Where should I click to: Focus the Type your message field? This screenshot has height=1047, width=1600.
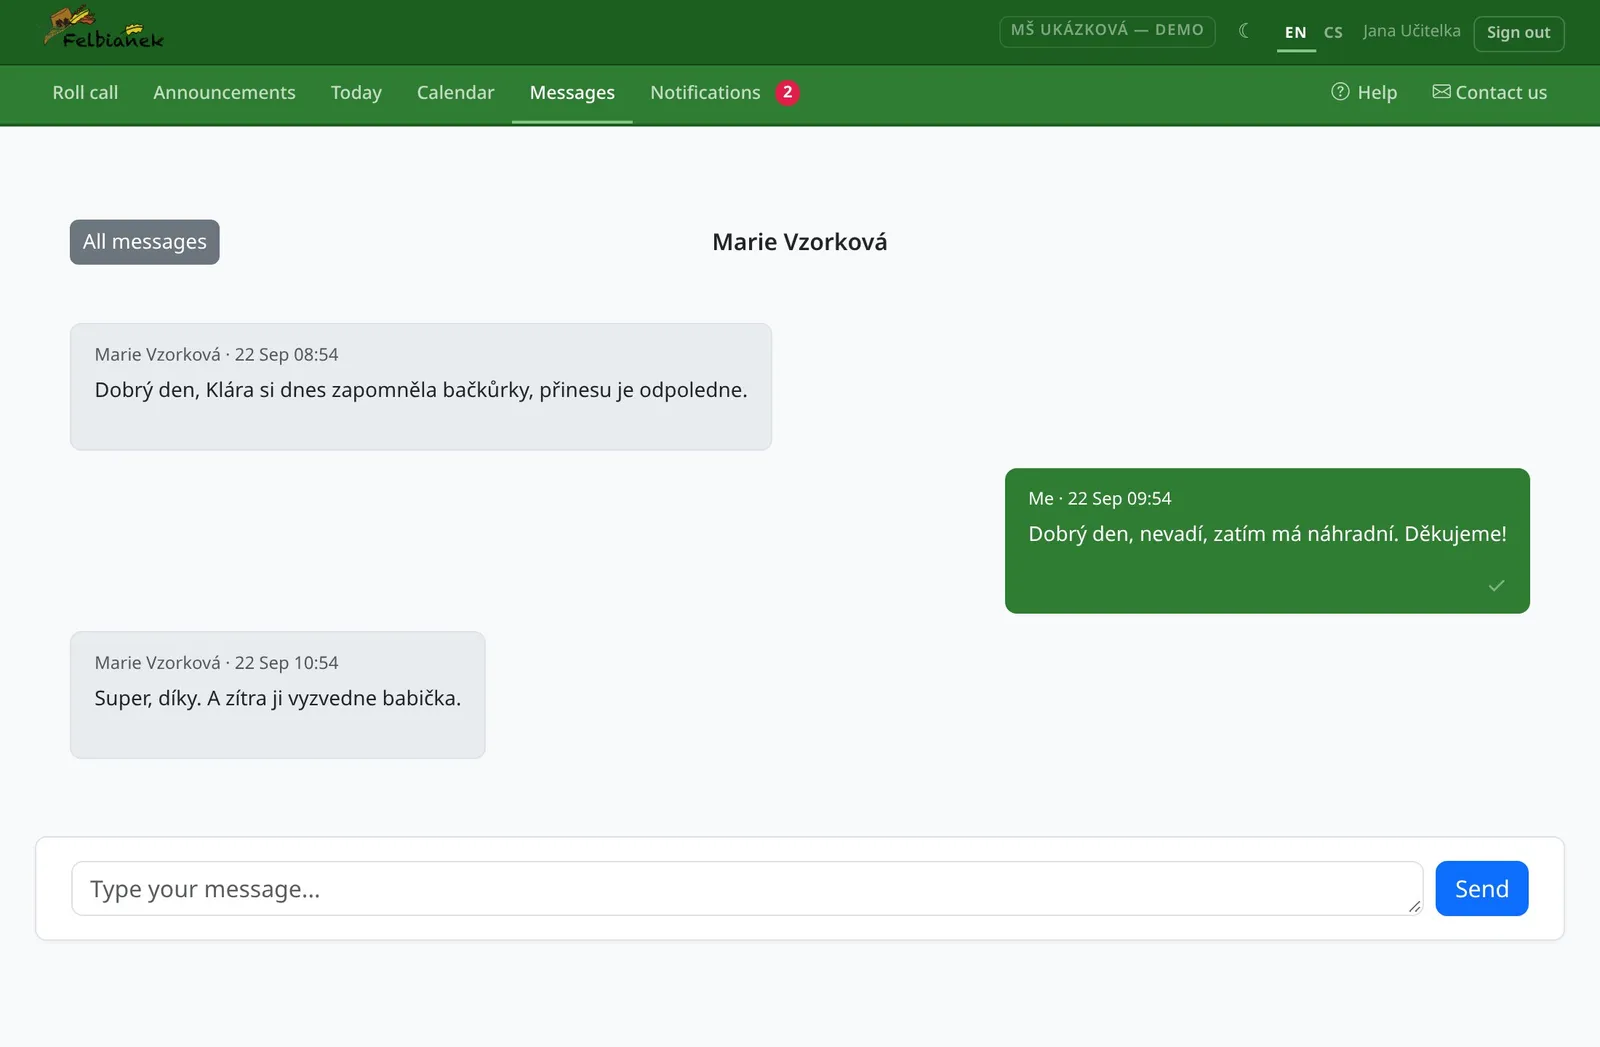tap(747, 888)
